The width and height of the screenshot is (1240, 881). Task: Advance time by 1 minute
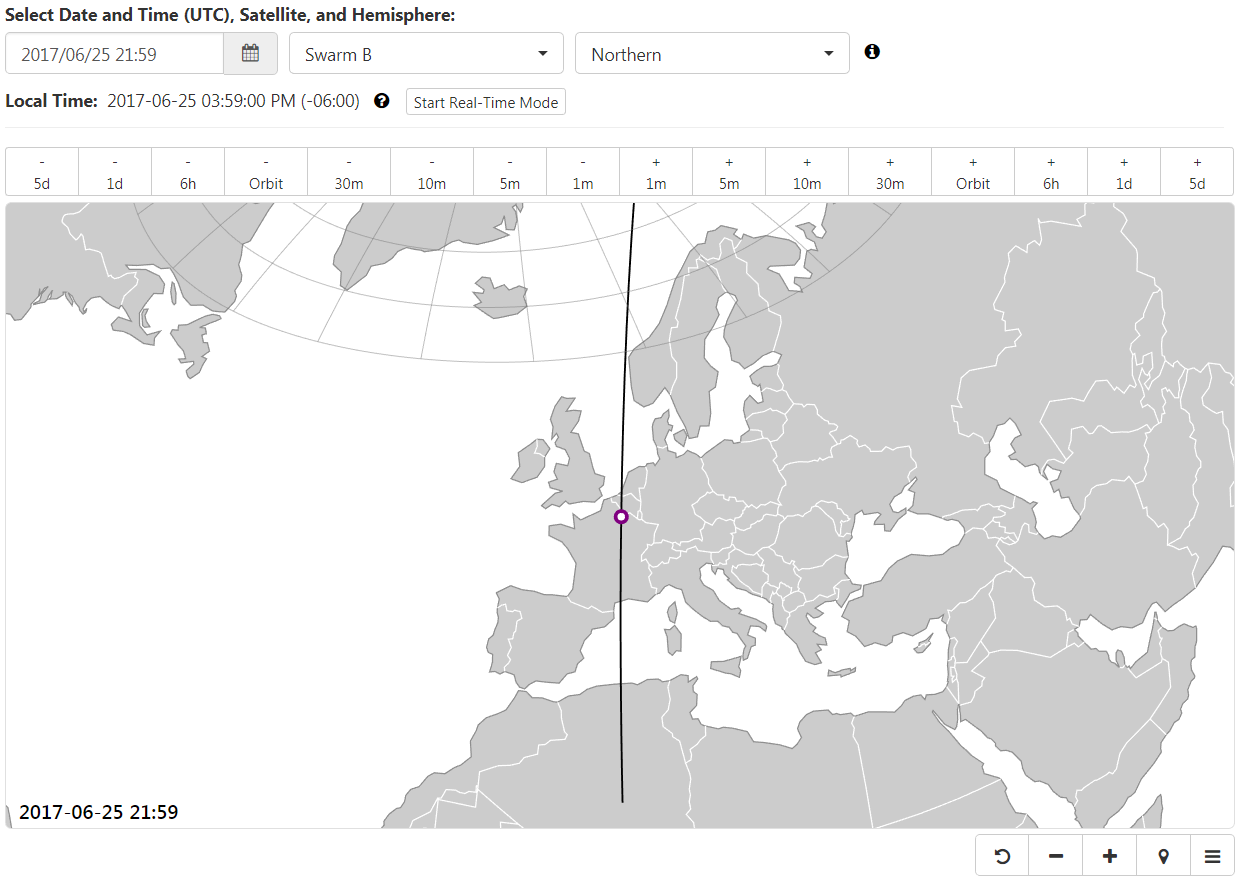coord(656,172)
